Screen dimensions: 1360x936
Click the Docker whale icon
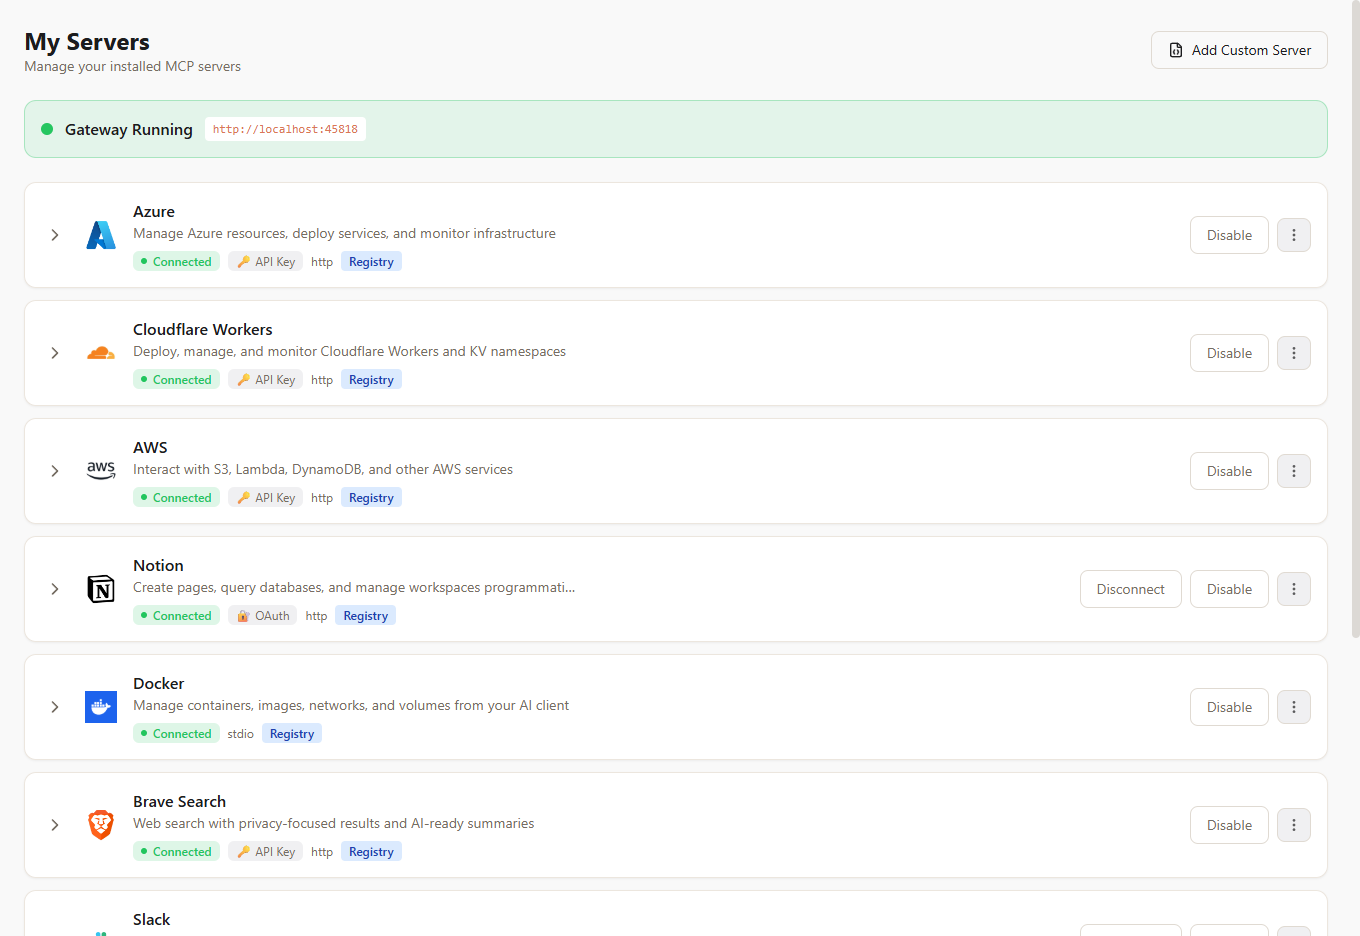[101, 707]
